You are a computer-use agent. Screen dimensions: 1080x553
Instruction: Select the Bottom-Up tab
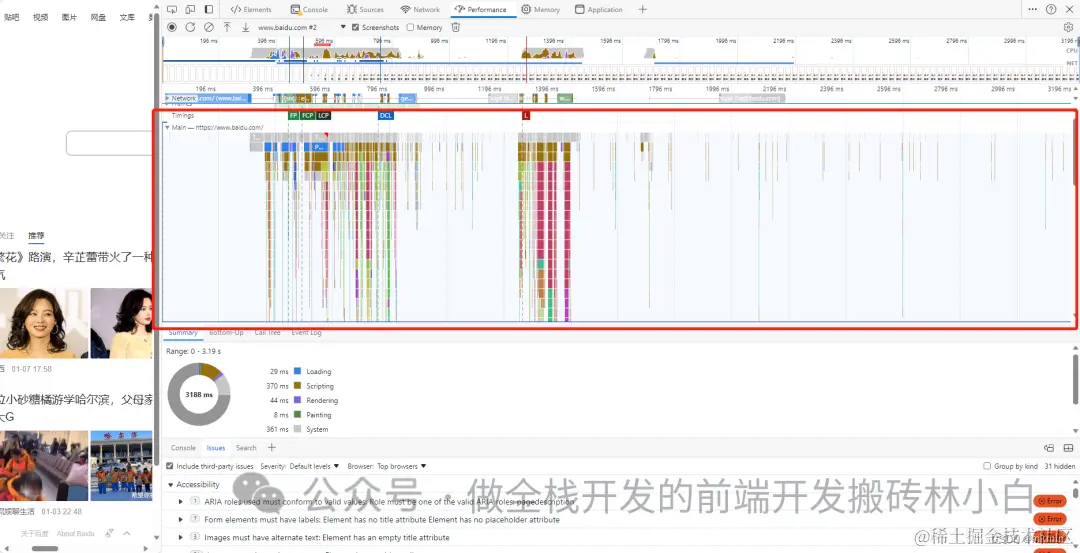[227, 333]
